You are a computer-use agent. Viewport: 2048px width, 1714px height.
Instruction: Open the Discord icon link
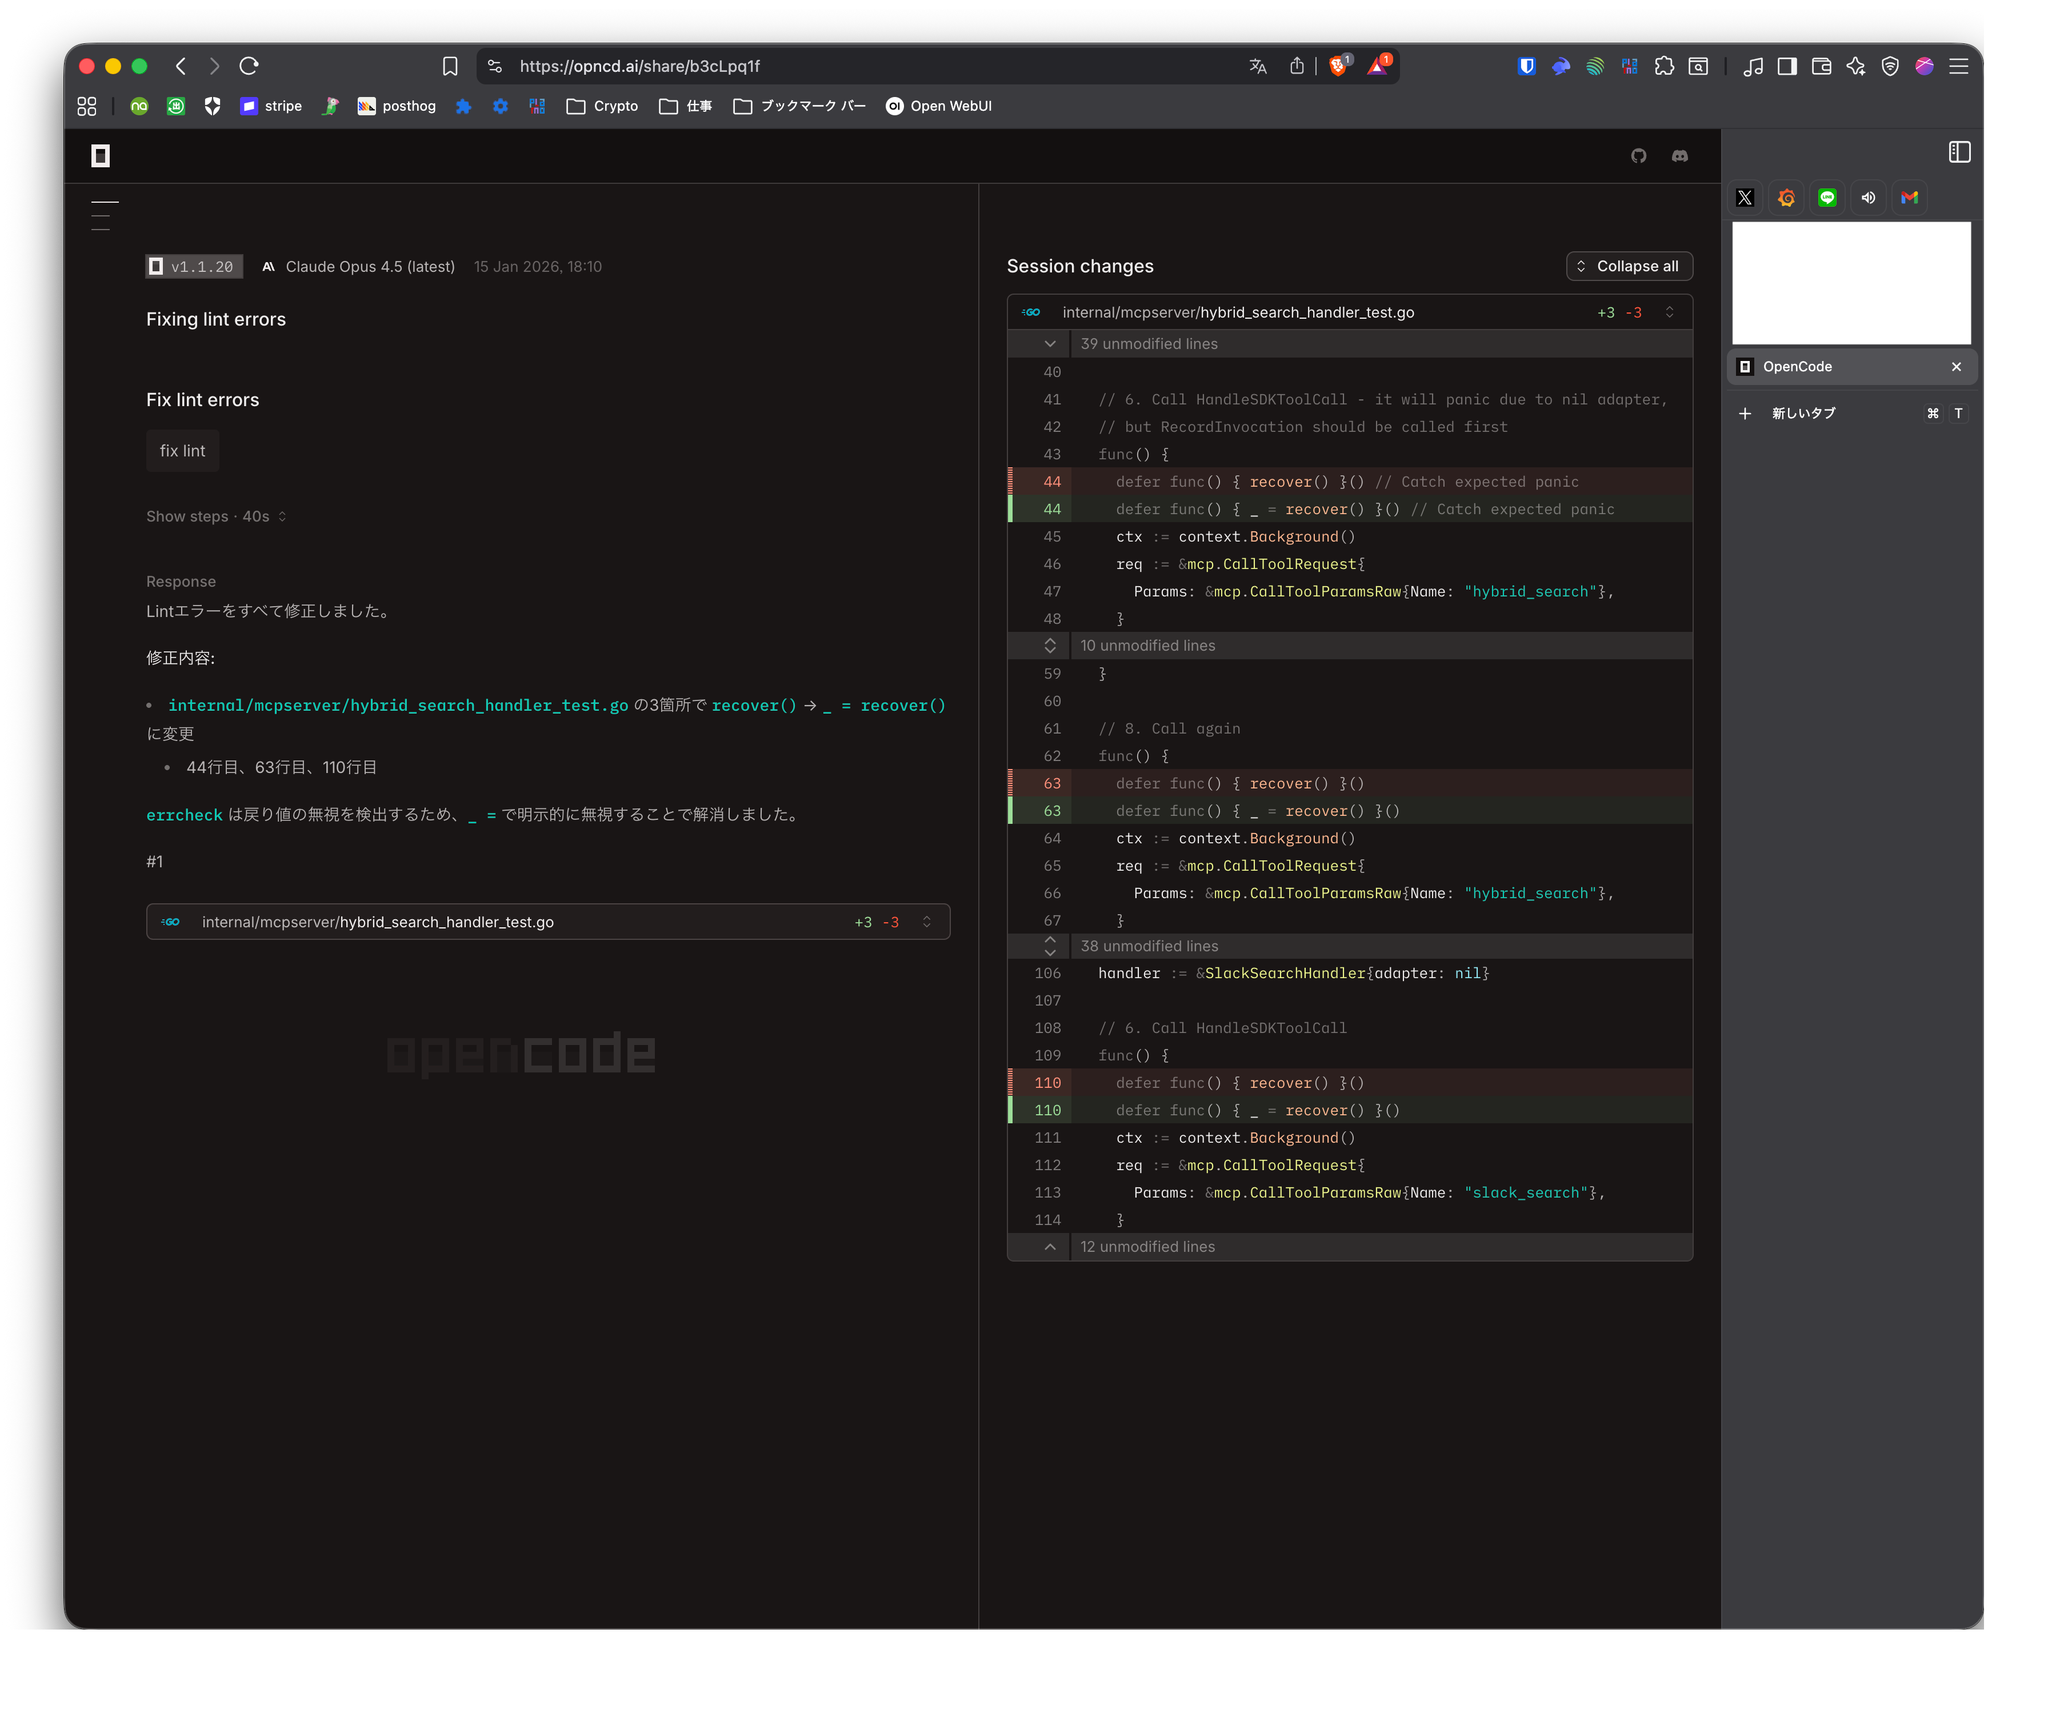click(1680, 155)
